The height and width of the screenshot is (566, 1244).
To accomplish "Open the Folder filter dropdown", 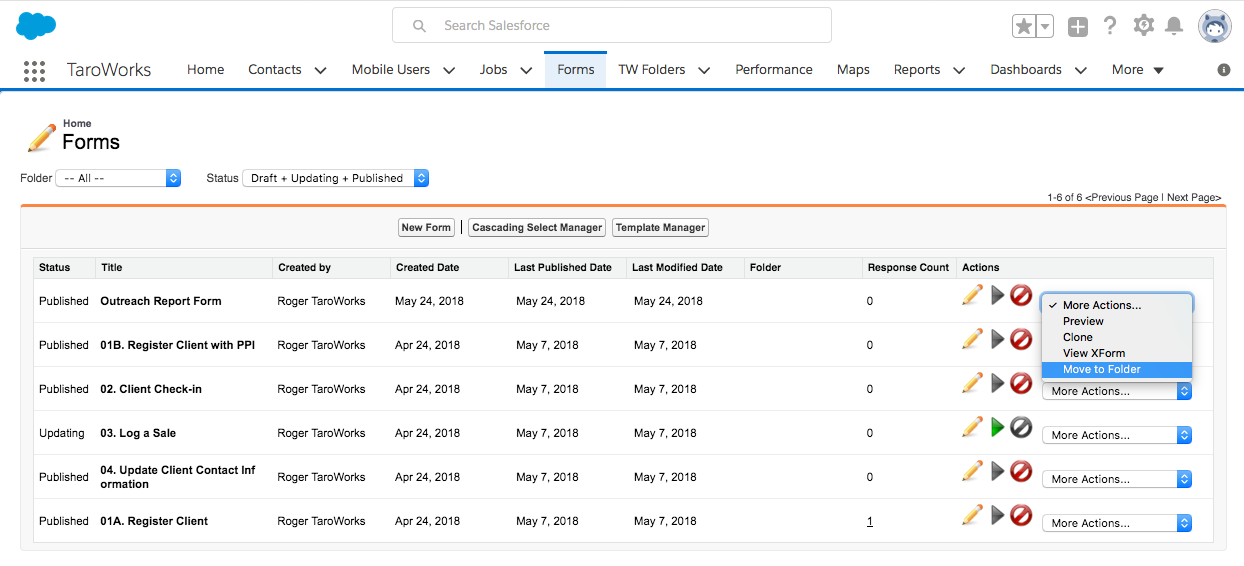I will 118,178.
